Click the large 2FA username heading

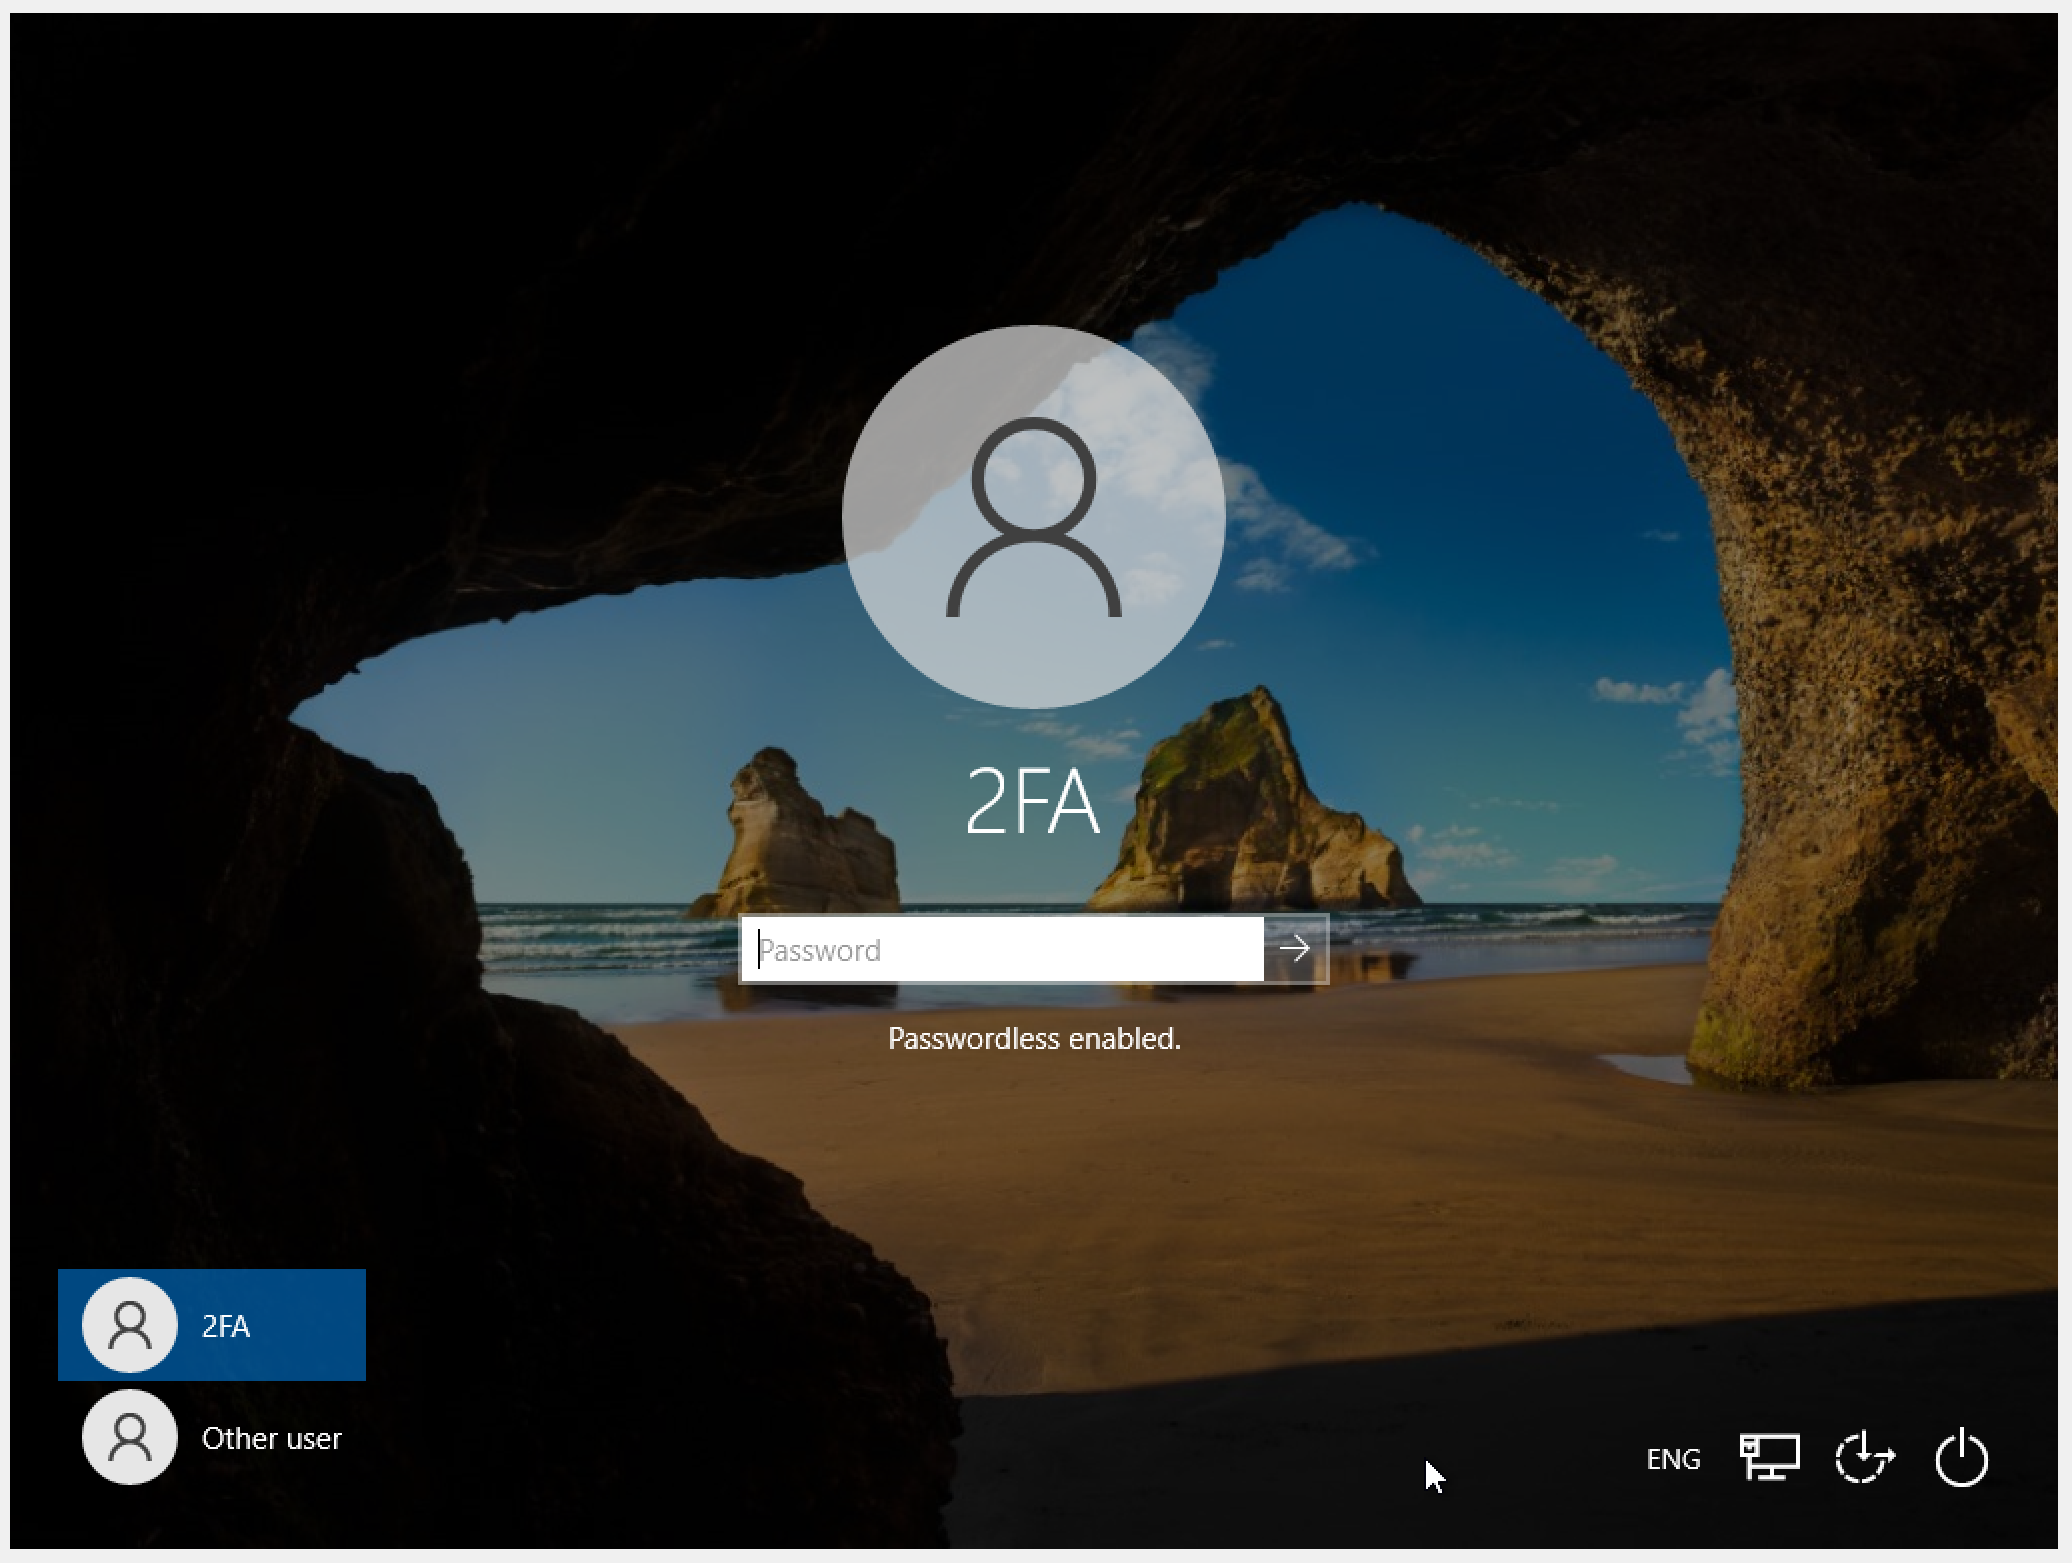(x=1033, y=802)
